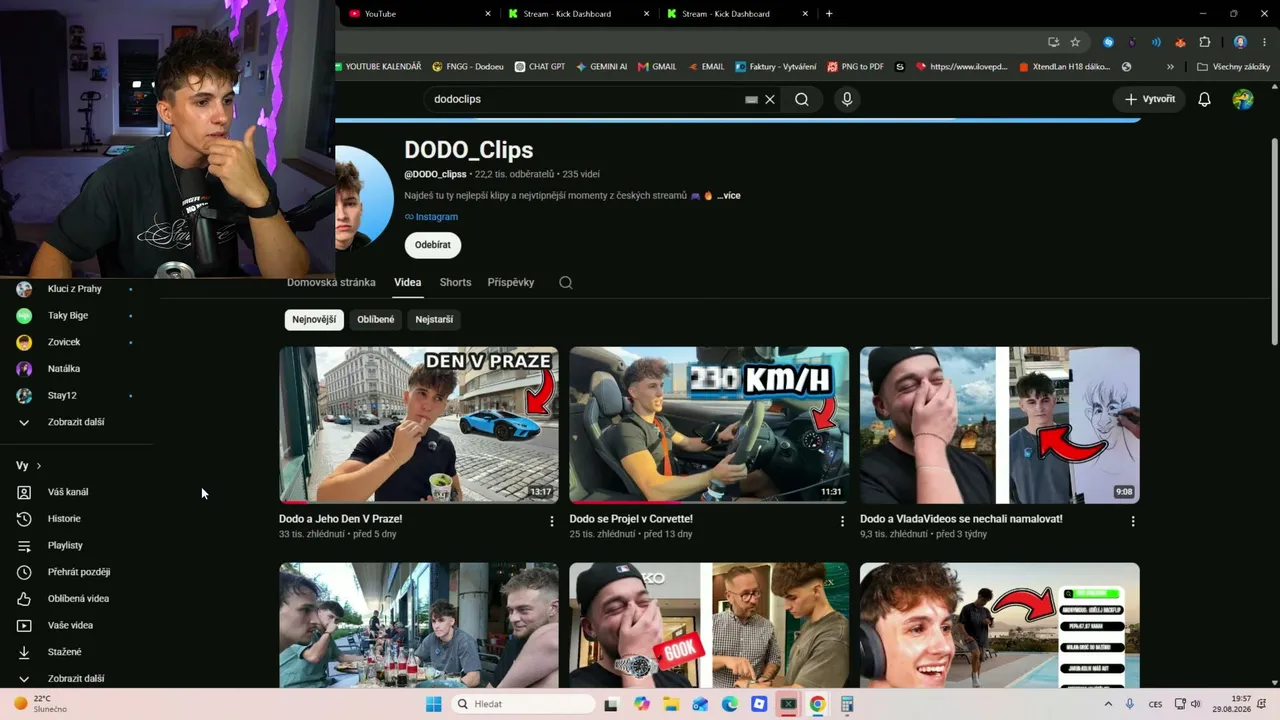
Task: Play the Den v Praze video thumbnail
Action: [x=419, y=425]
